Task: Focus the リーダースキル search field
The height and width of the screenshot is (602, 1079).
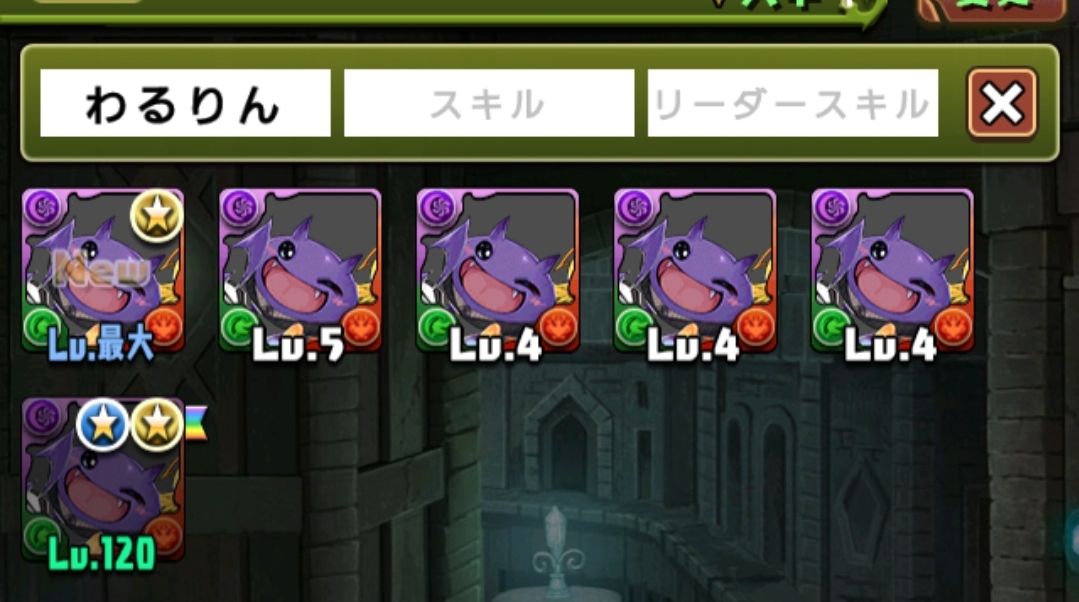Action: pos(793,103)
